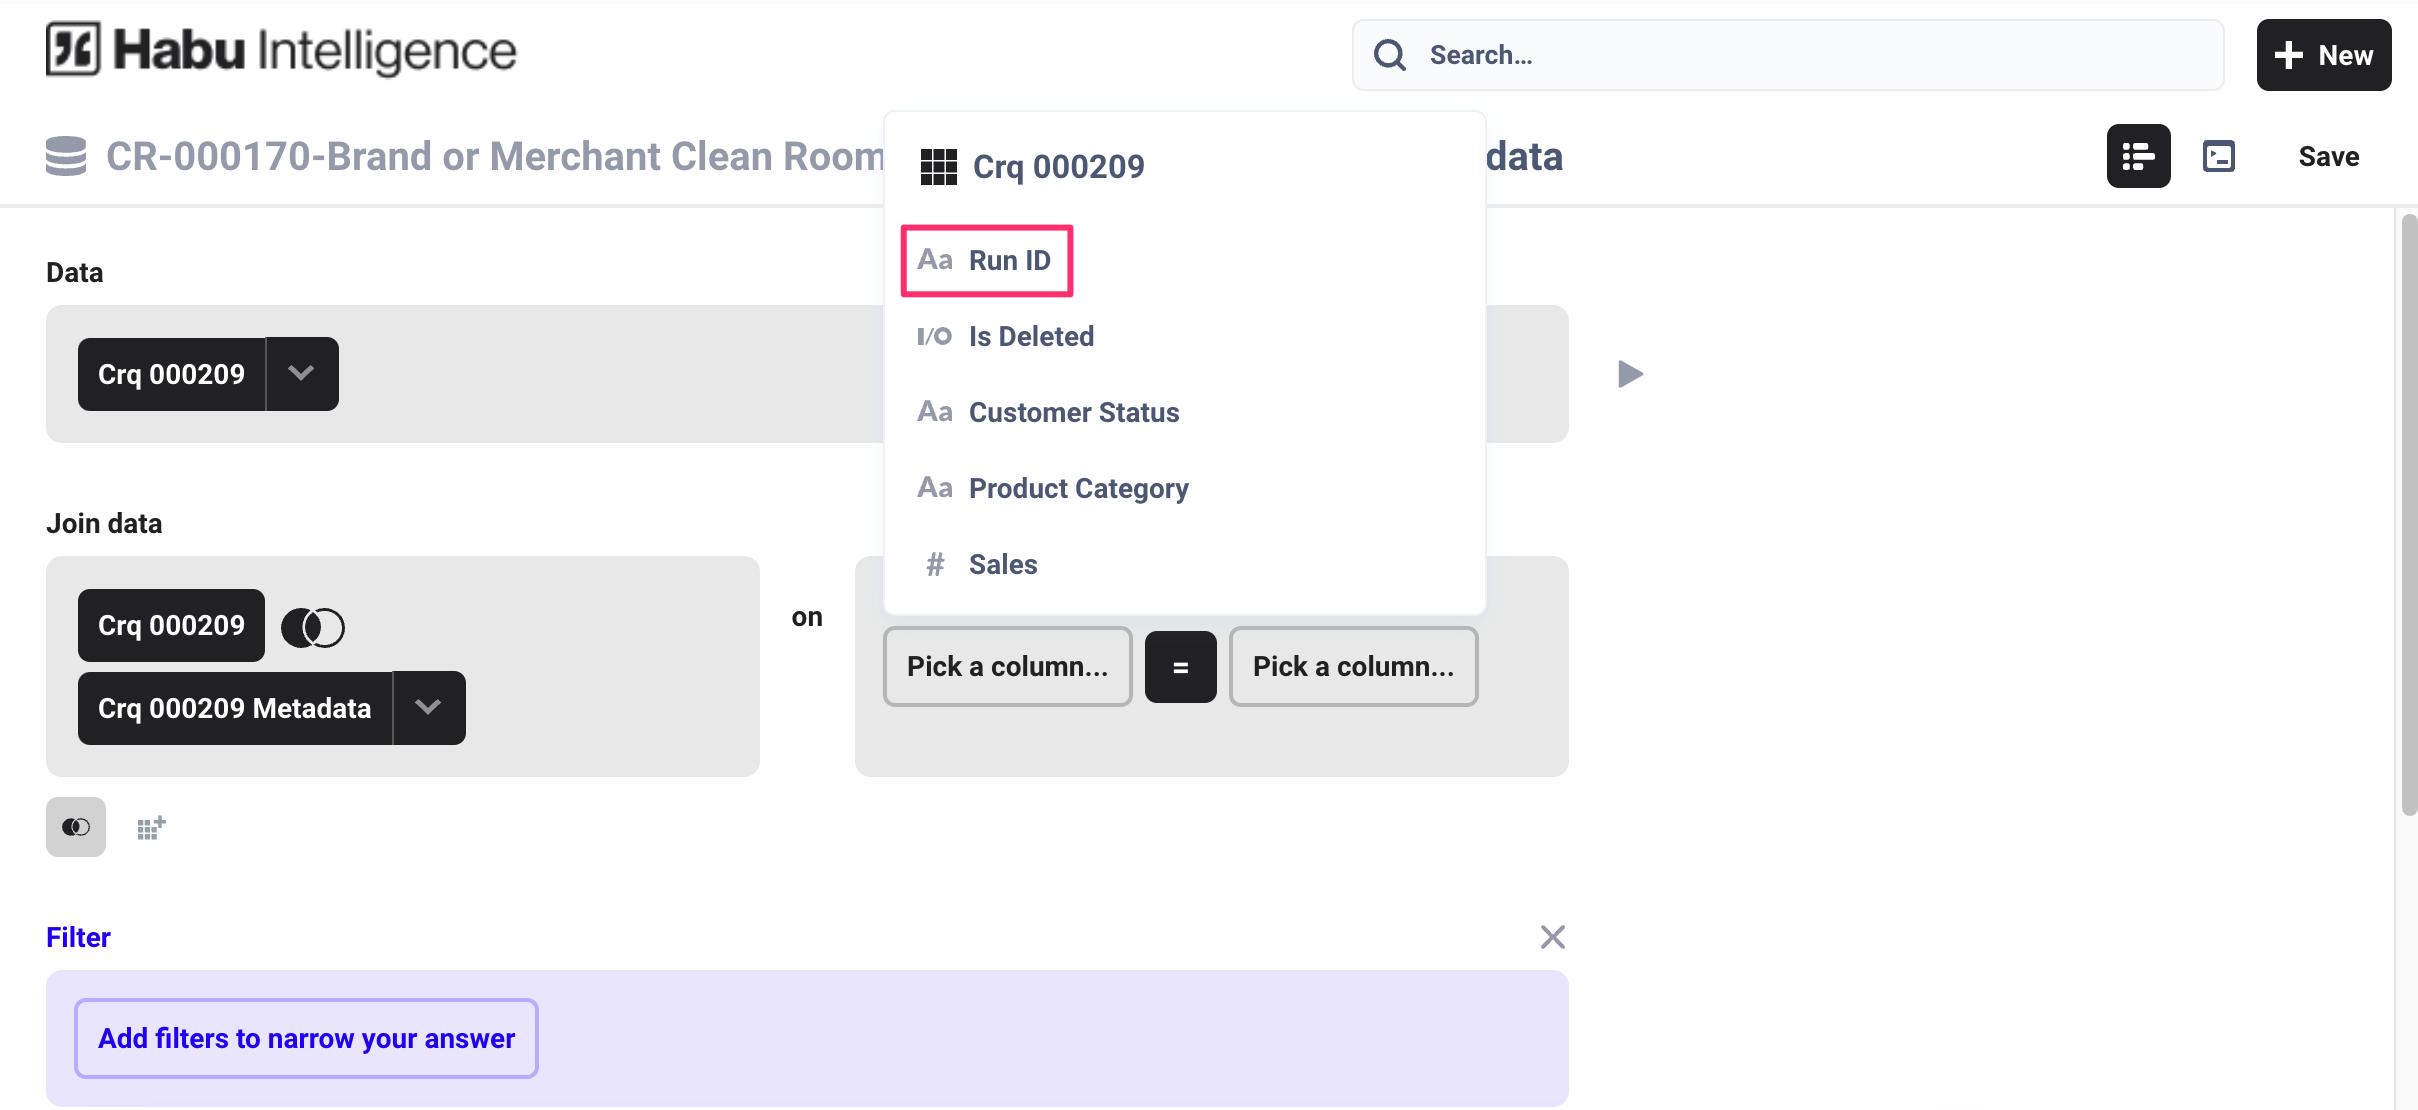
Task: Click the grid icon next to Crq 000209 header
Action: click(x=938, y=167)
